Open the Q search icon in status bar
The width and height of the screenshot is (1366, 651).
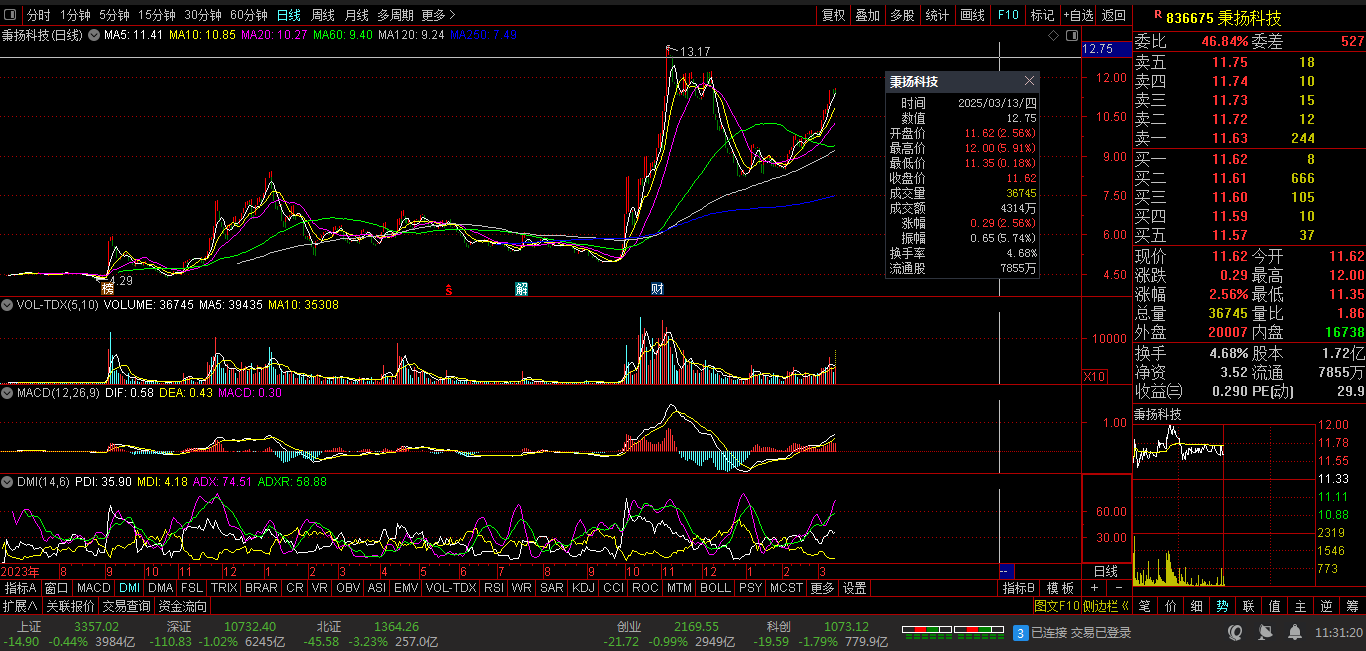[1236, 632]
